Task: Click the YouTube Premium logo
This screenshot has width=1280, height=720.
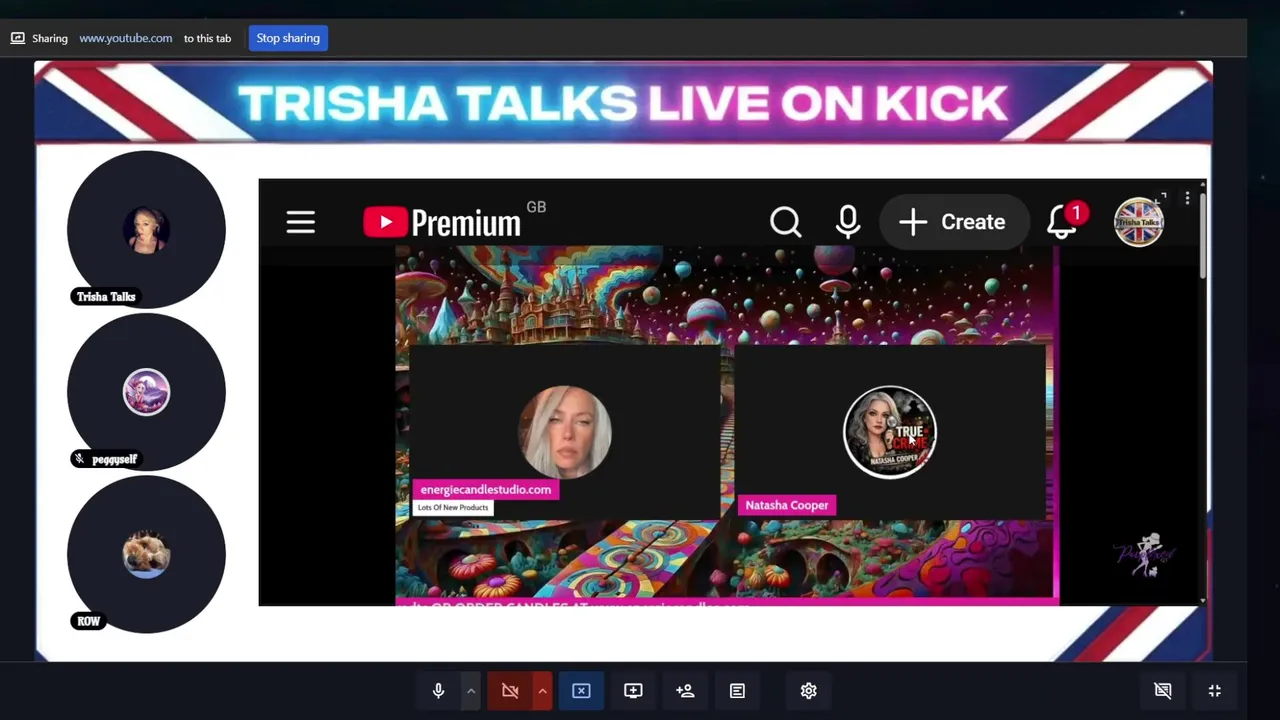Action: point(442,222)
